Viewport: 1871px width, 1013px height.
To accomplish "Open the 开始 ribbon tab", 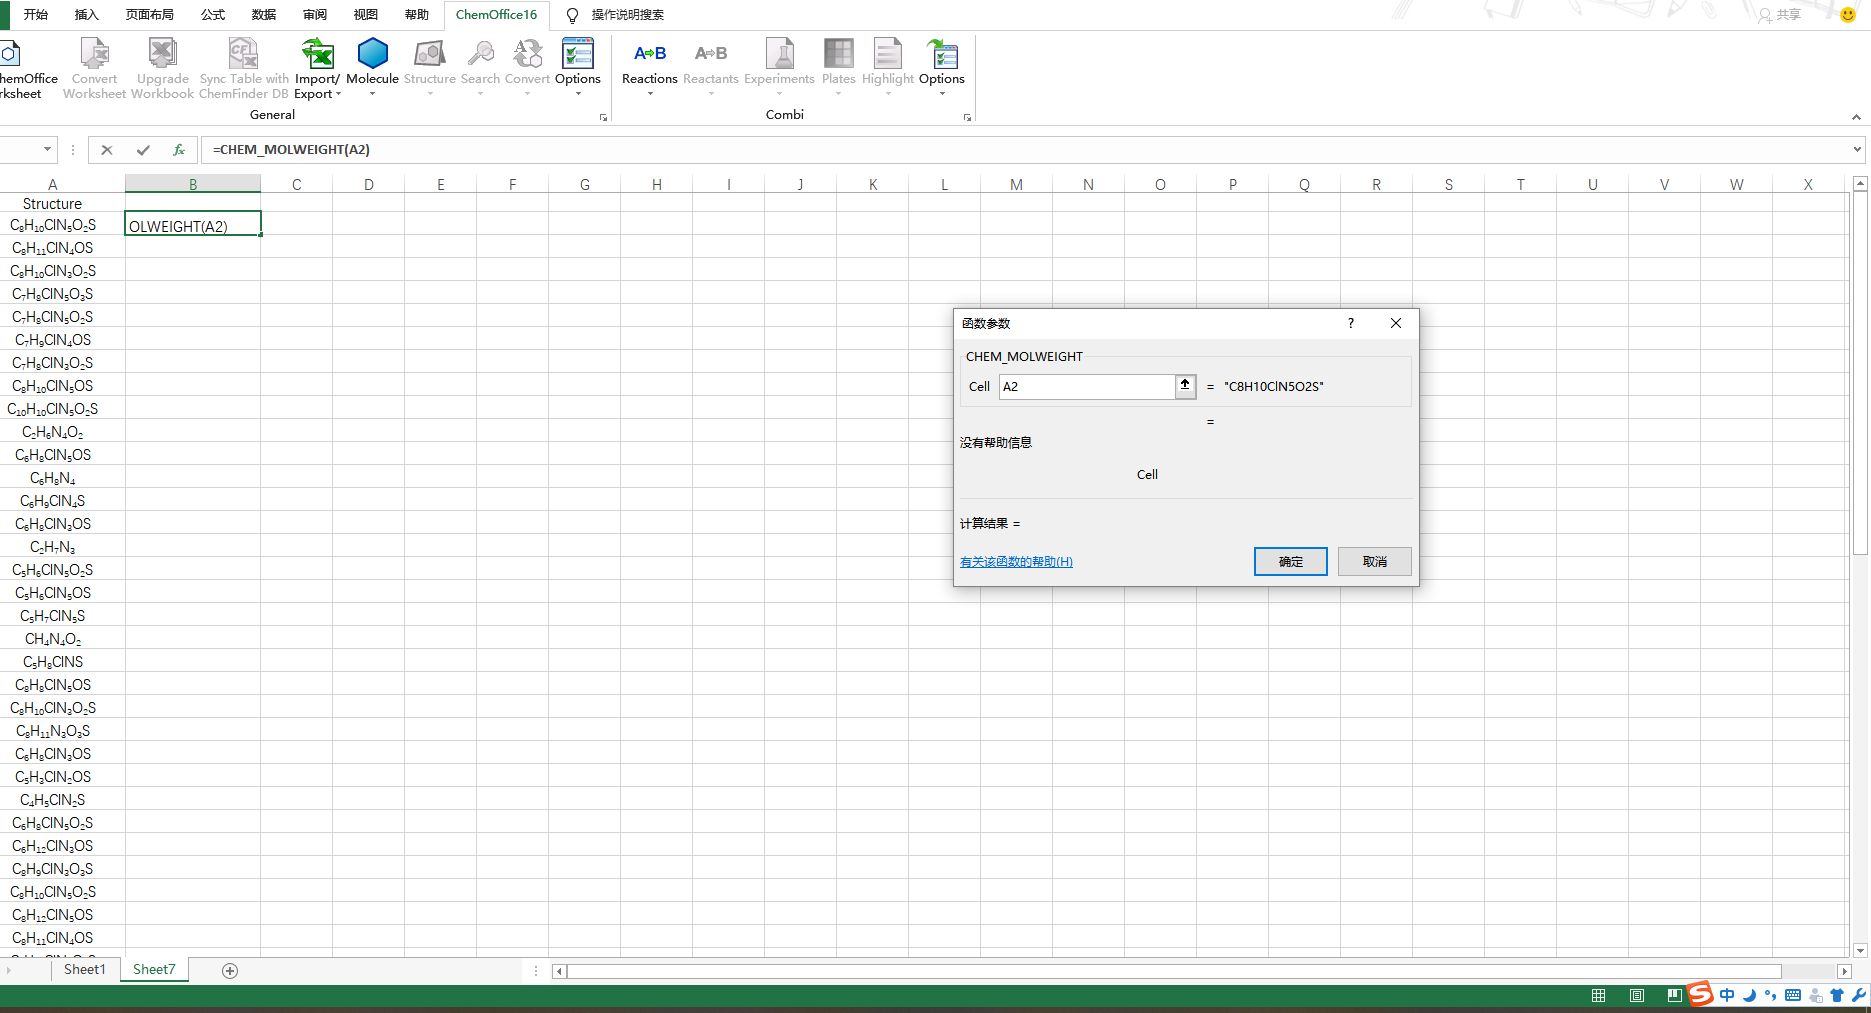I will pos(36,15).
